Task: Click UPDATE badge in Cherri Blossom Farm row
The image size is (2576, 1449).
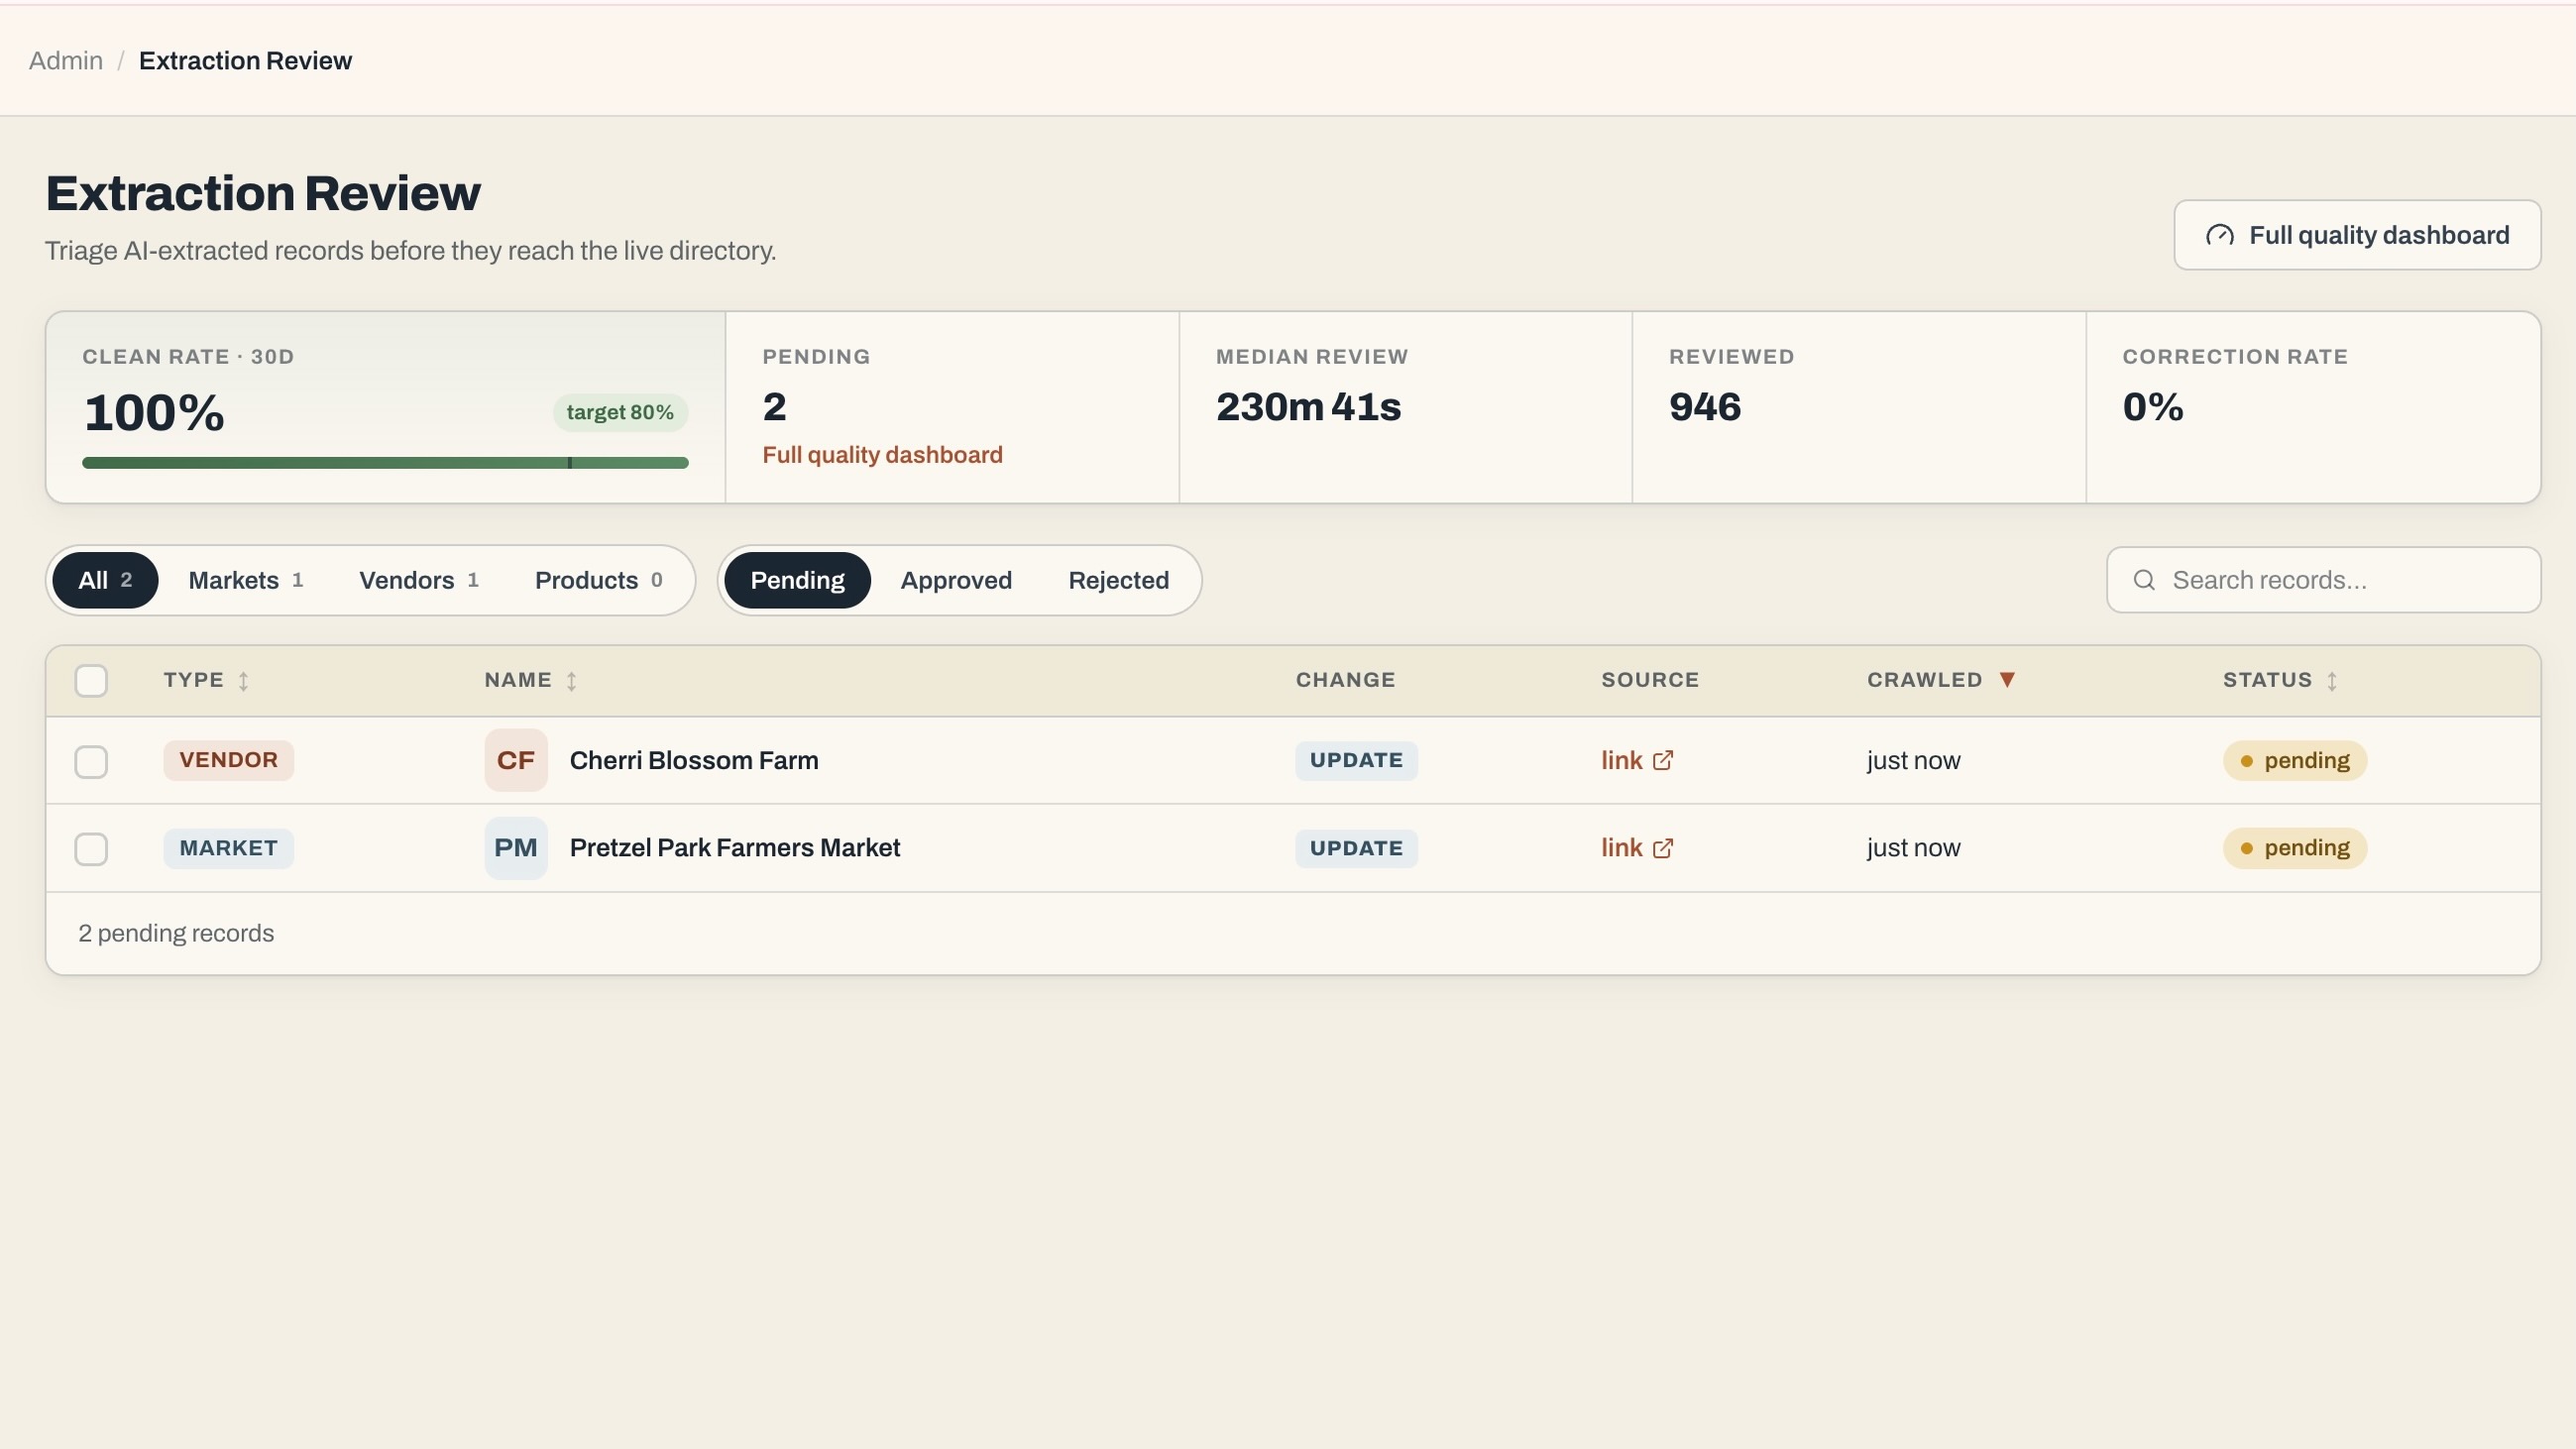Action: (1356, 760)
